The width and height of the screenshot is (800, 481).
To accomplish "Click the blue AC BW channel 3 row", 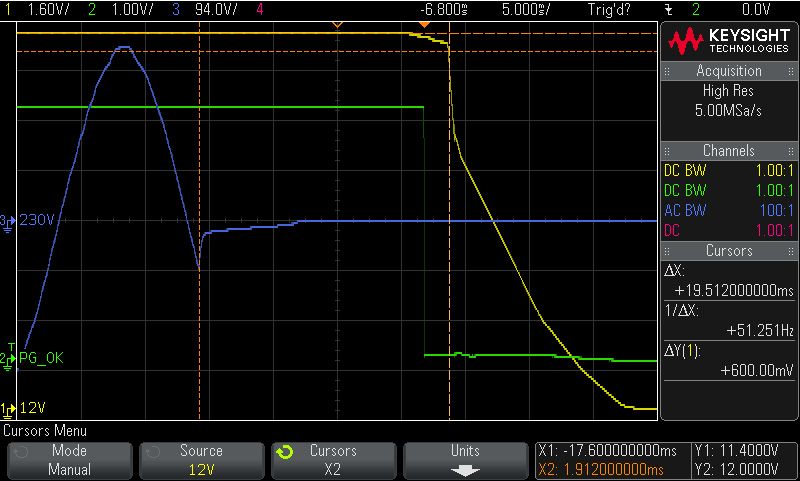I will pos(728,210).
